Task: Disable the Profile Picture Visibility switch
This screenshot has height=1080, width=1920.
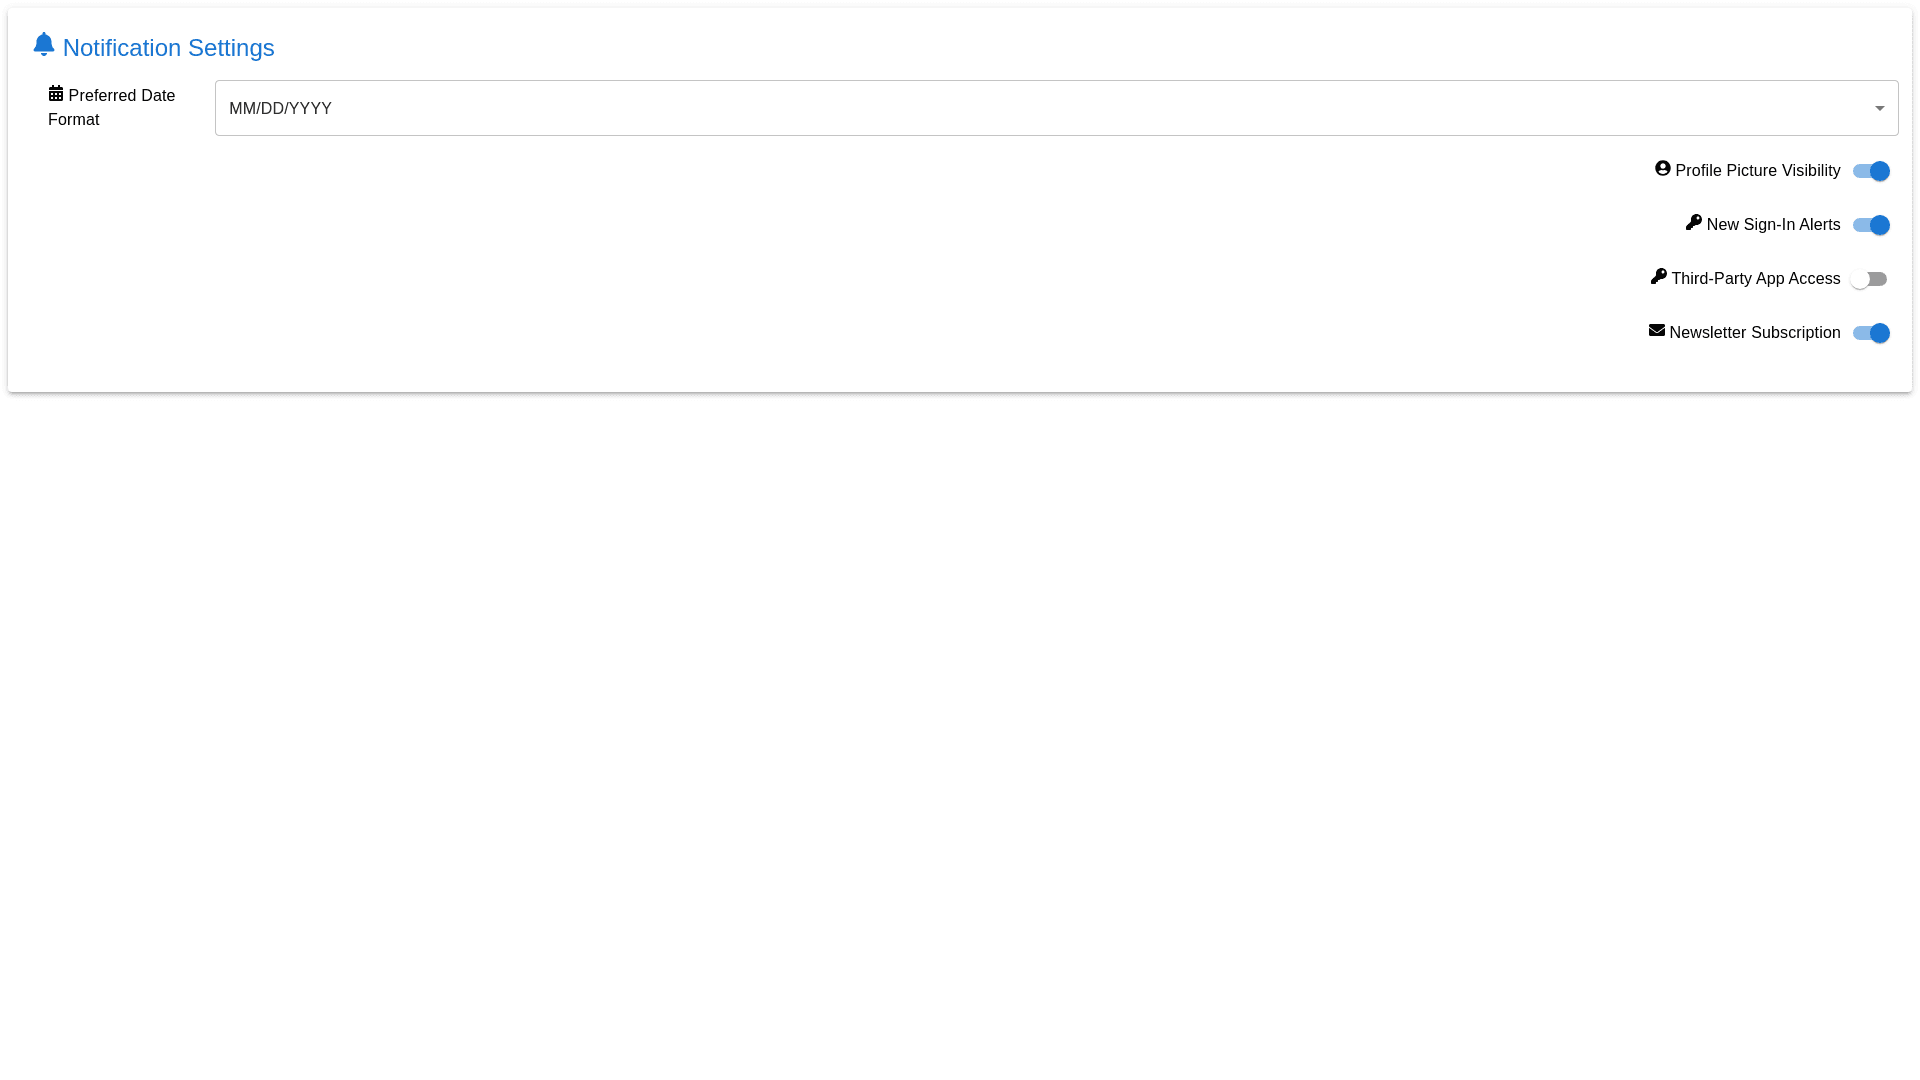Action: click(x=1870, y=171)
